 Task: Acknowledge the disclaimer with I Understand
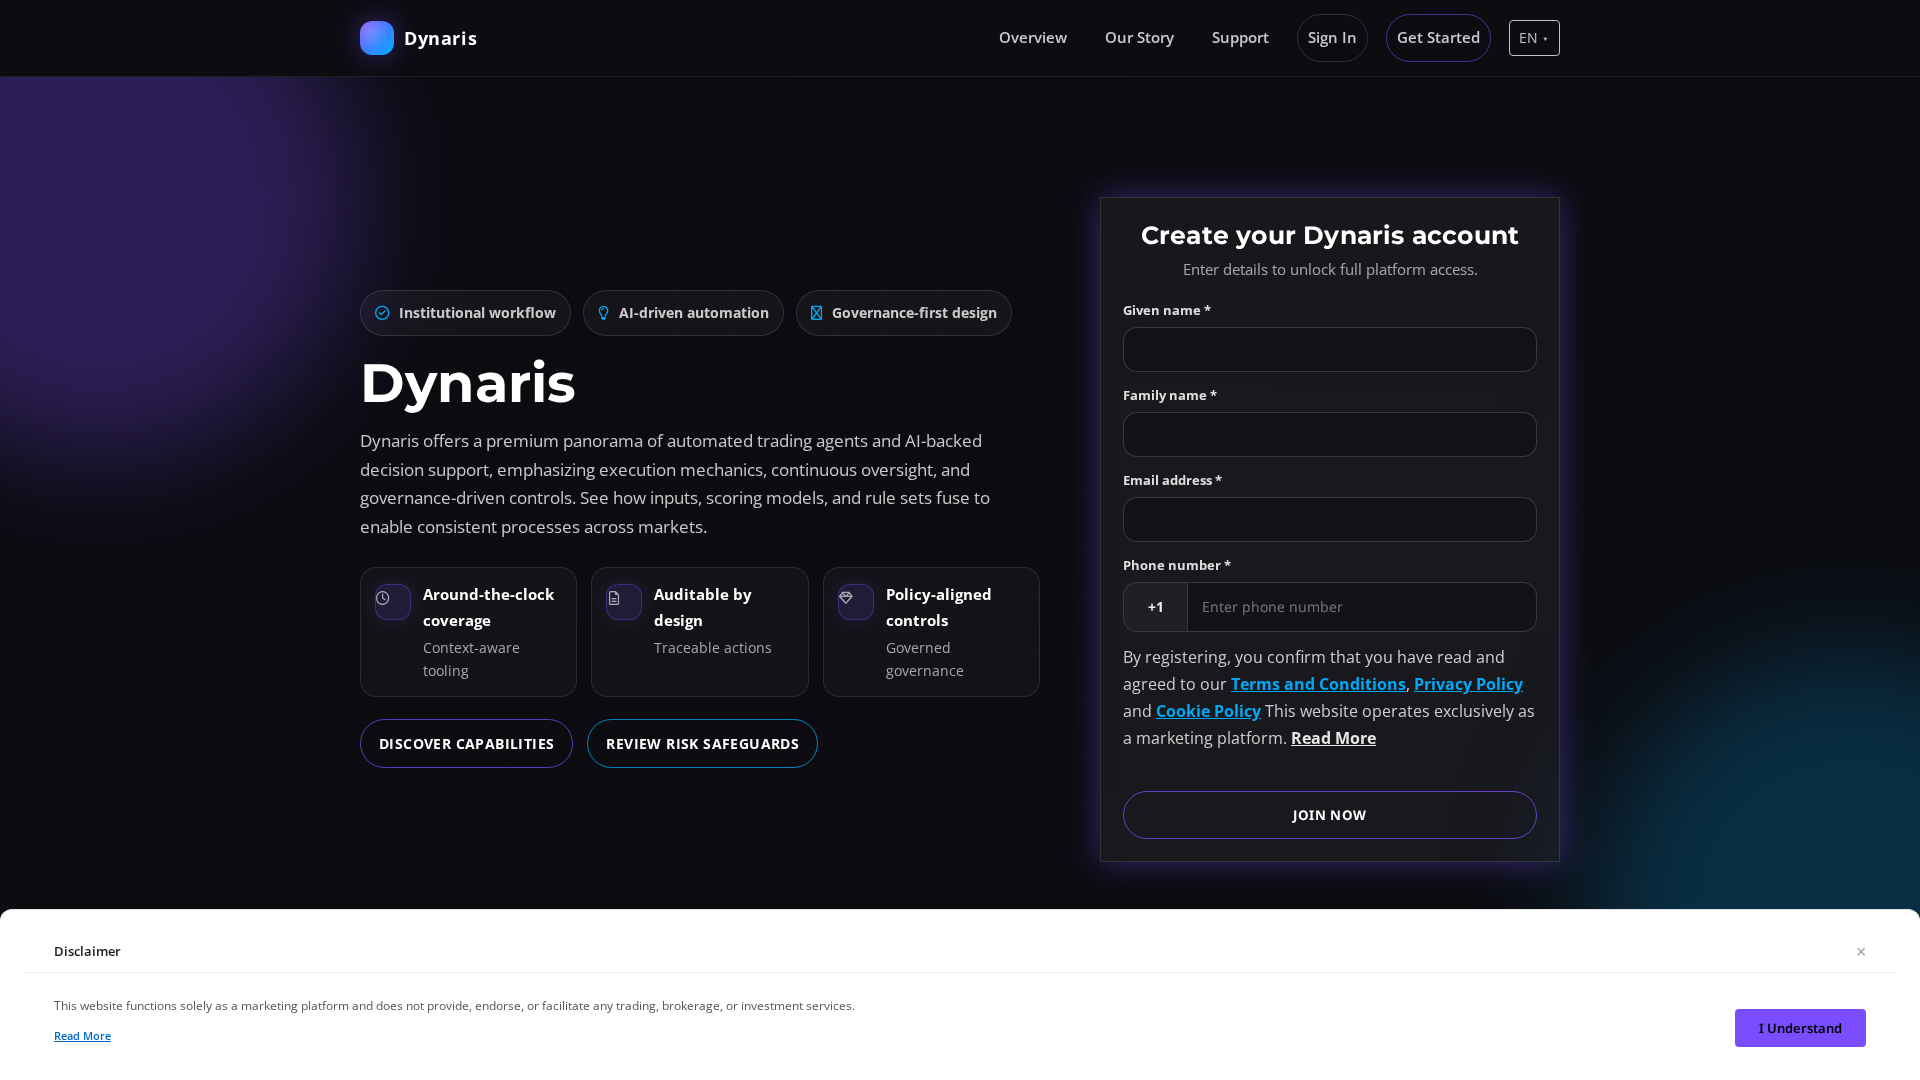(1799, 1027)
